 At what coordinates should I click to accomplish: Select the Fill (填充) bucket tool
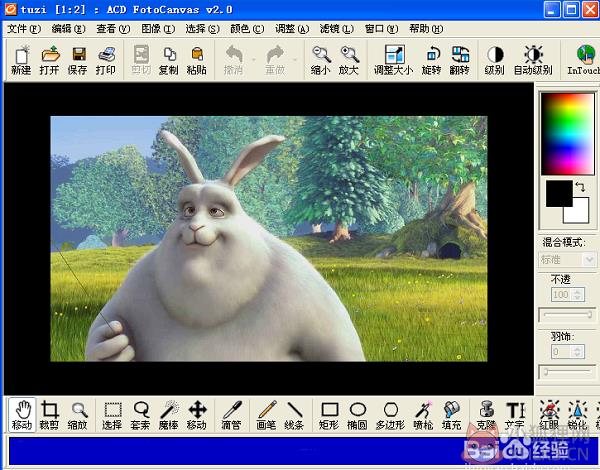click(452, 416)
